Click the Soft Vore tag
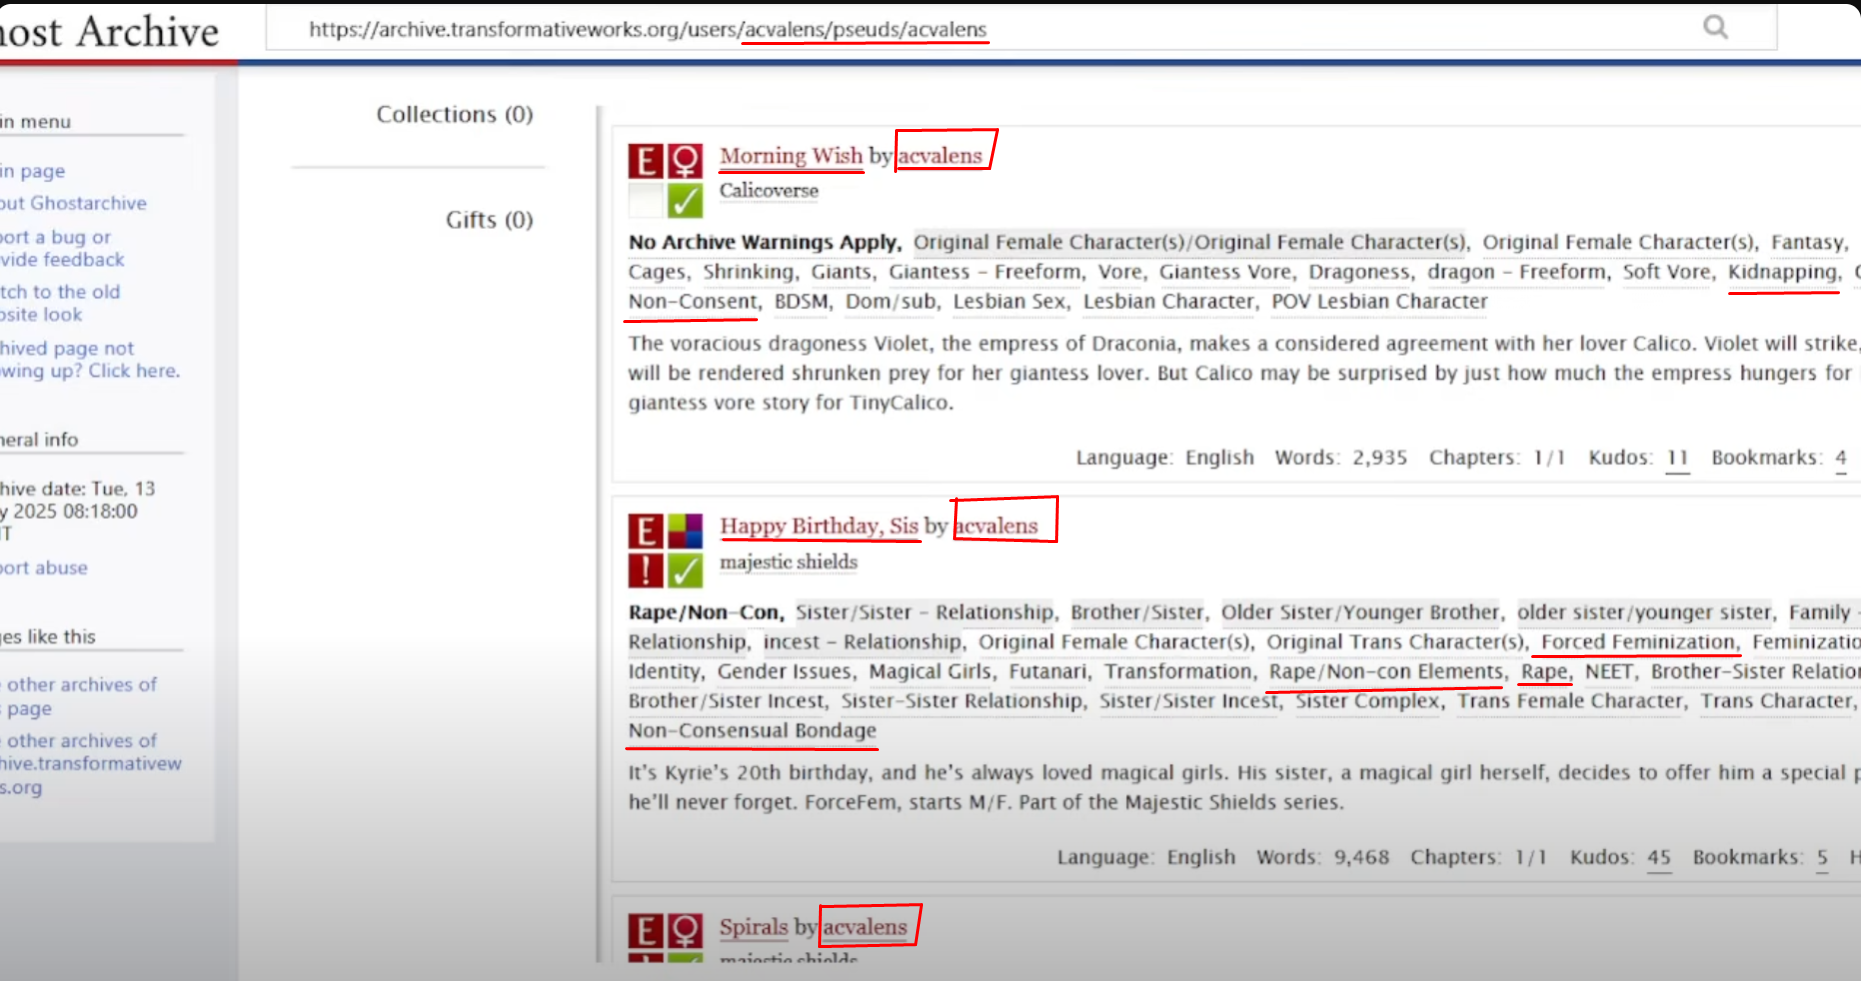 [x=1667, y=272]
